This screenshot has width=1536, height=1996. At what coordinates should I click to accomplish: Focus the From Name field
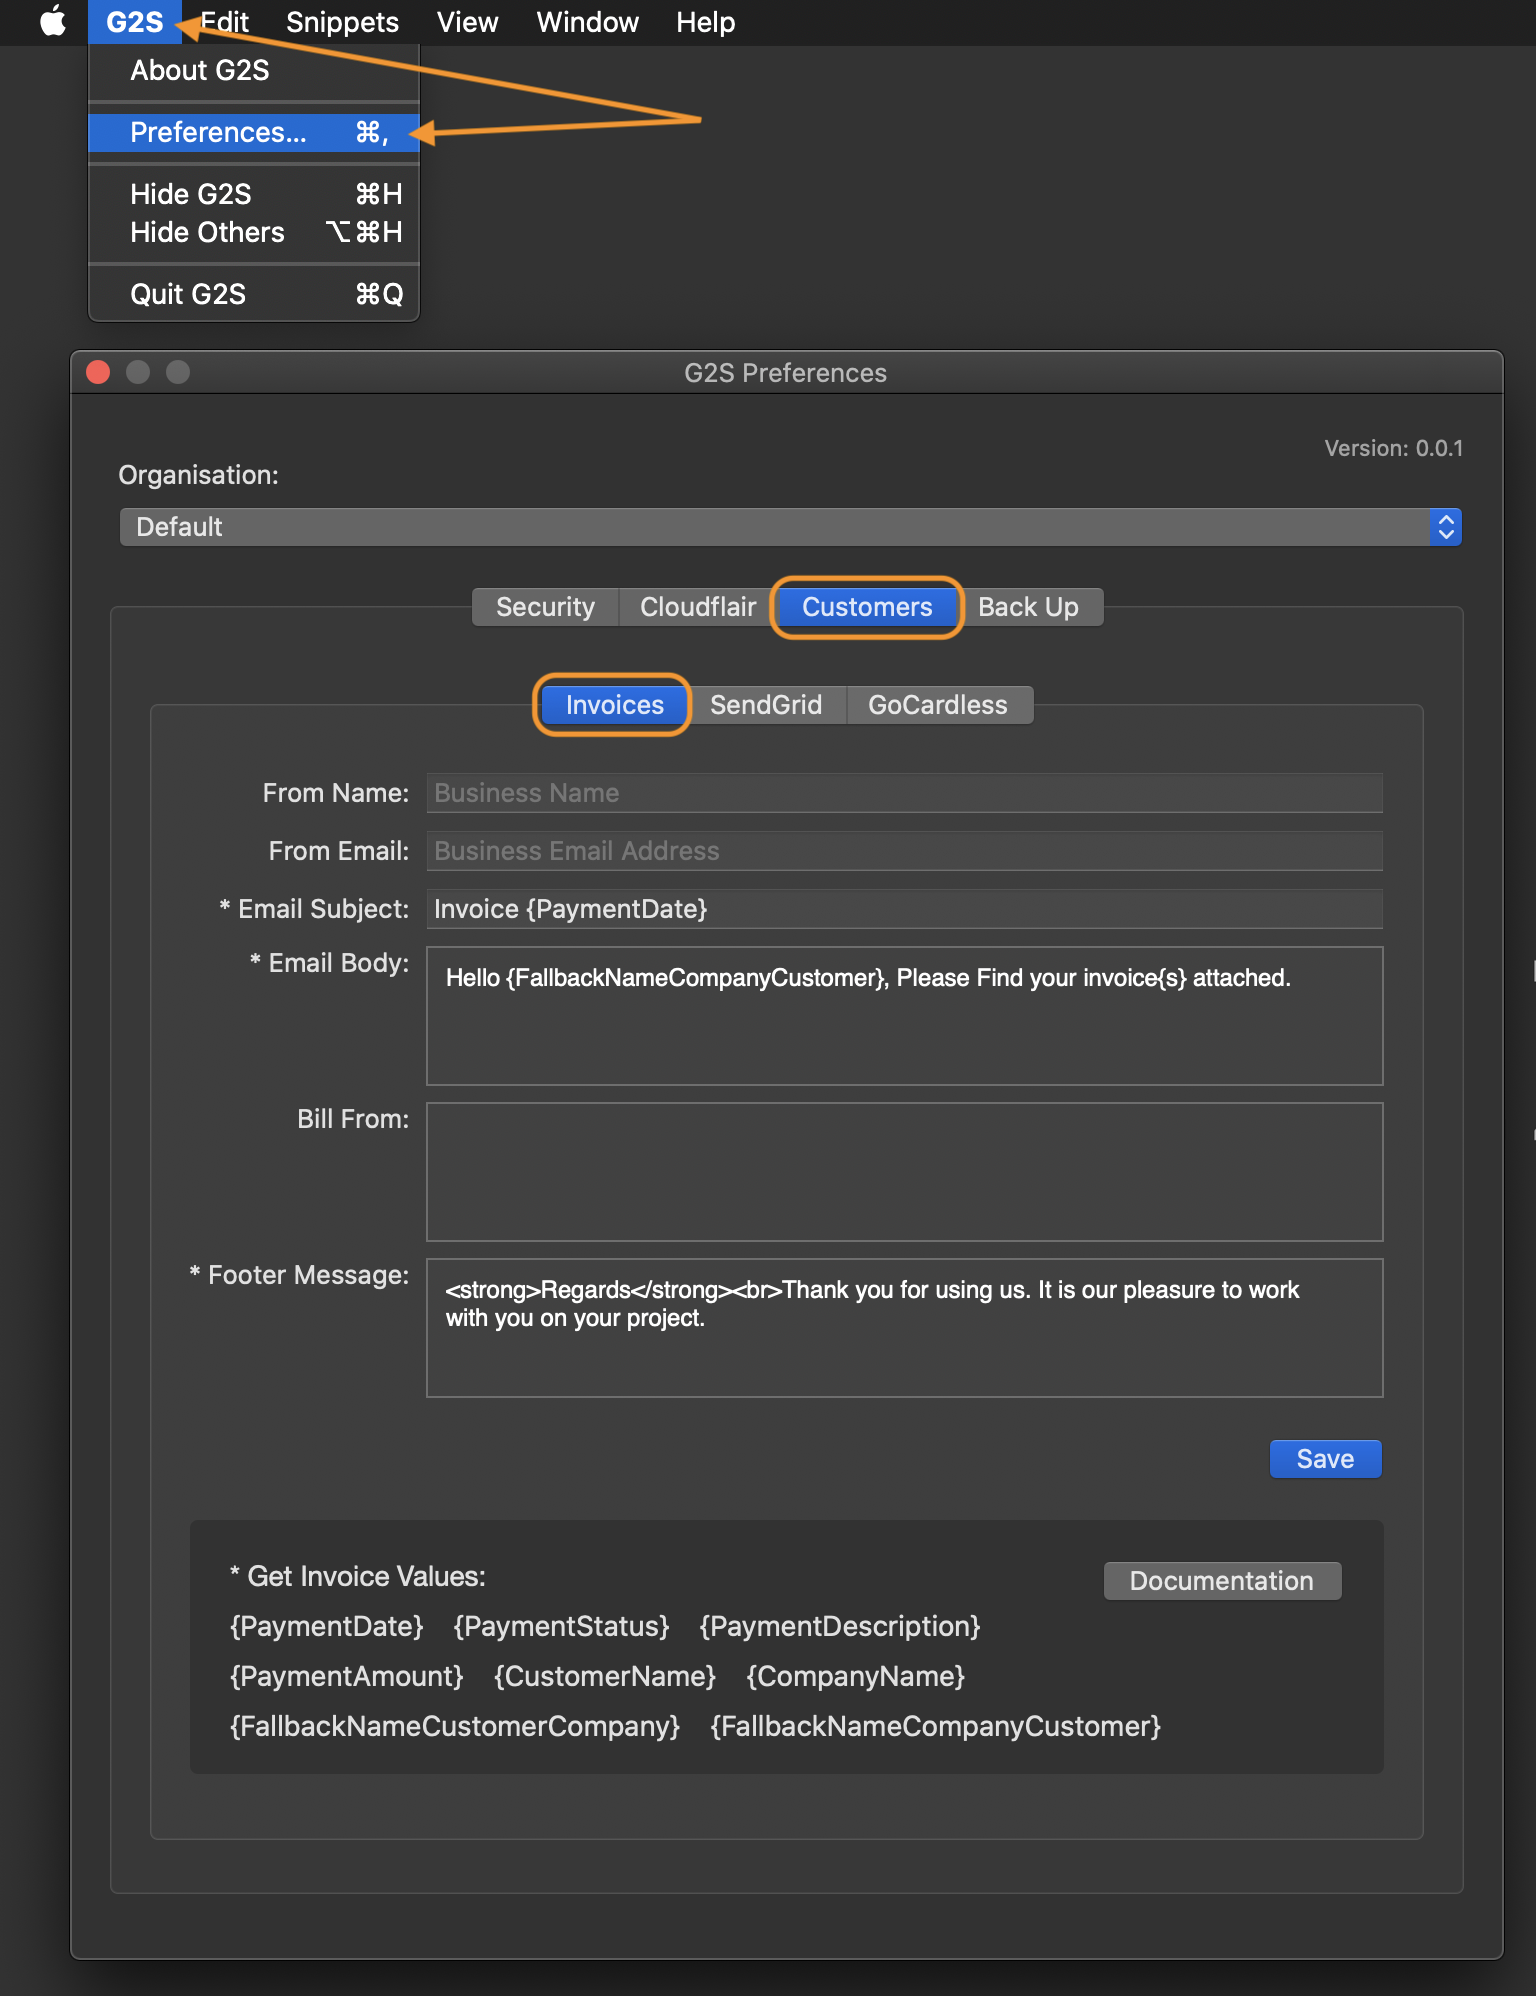904,793
